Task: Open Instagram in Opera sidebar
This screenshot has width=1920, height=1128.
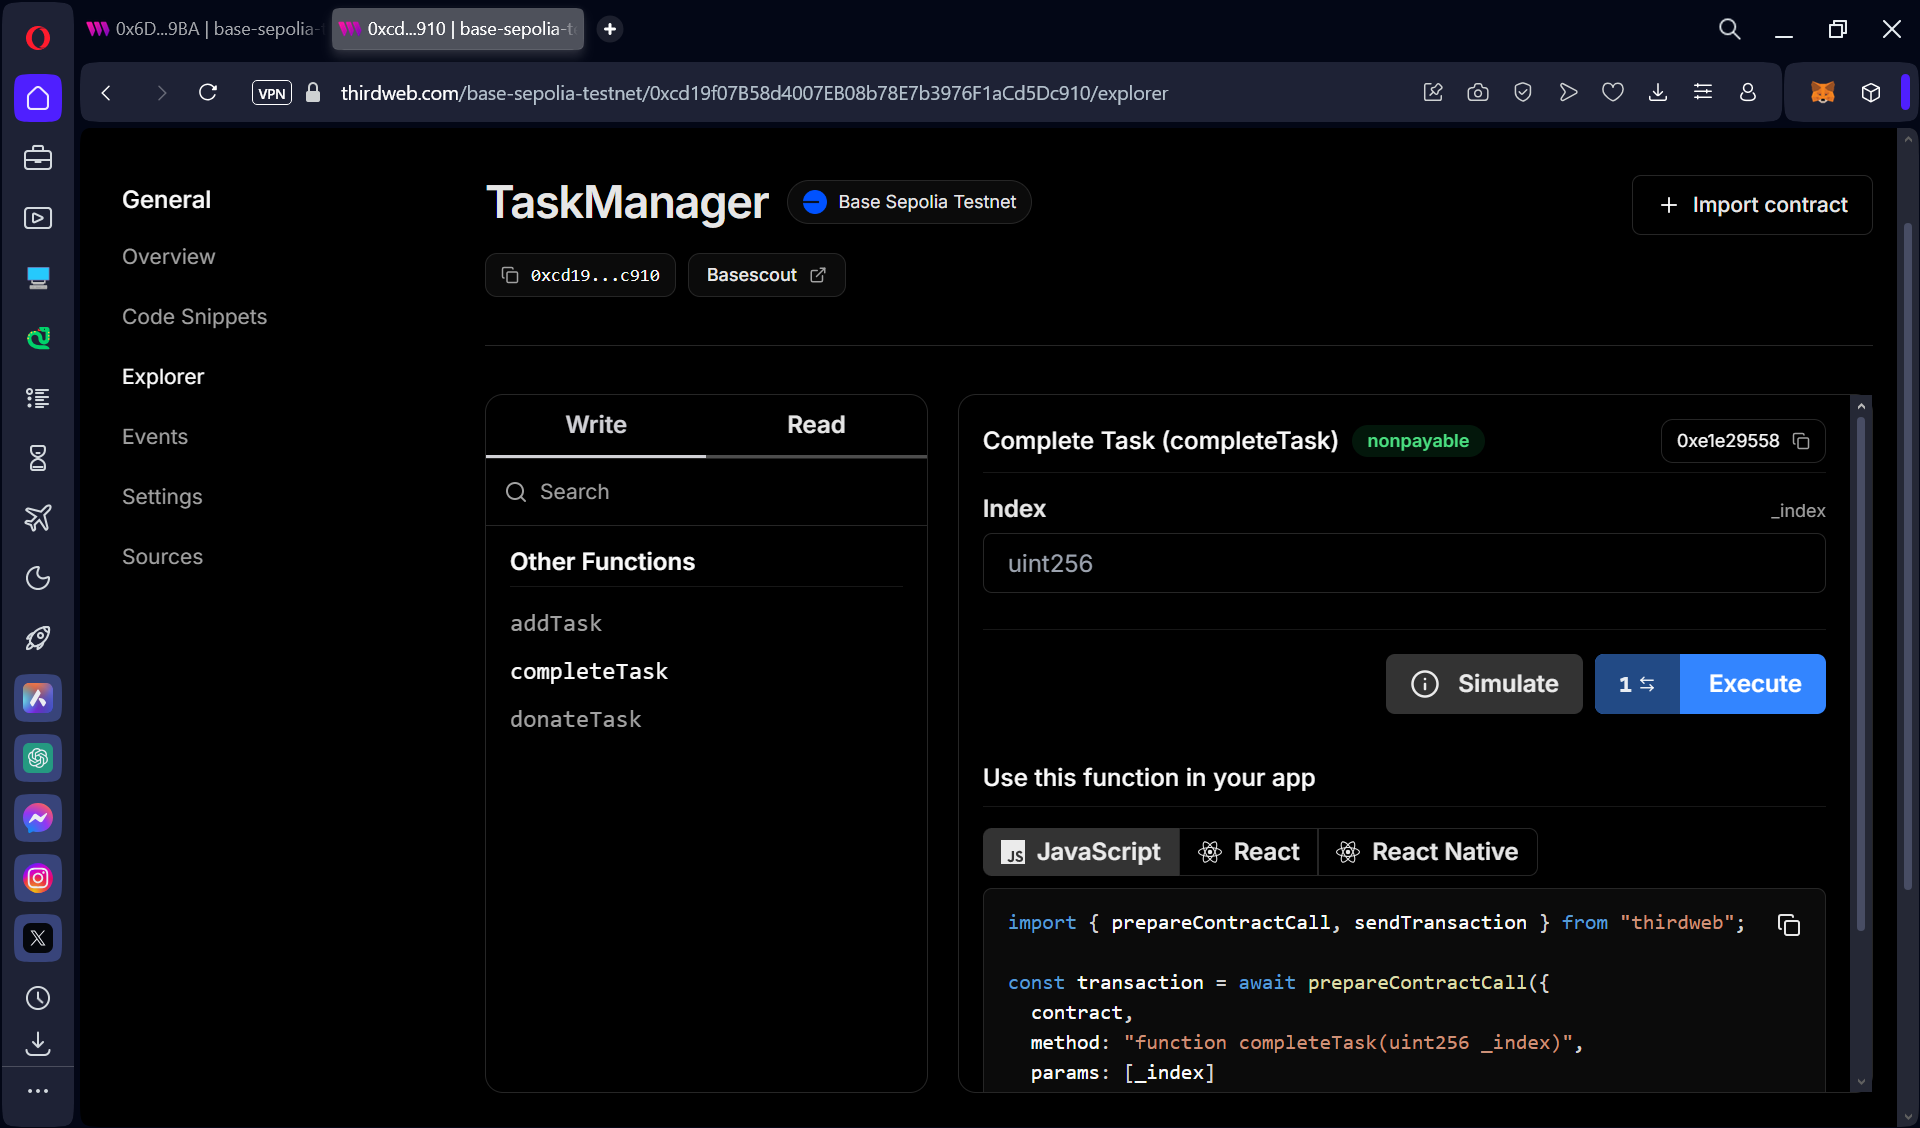Action: tap(38, 878)
